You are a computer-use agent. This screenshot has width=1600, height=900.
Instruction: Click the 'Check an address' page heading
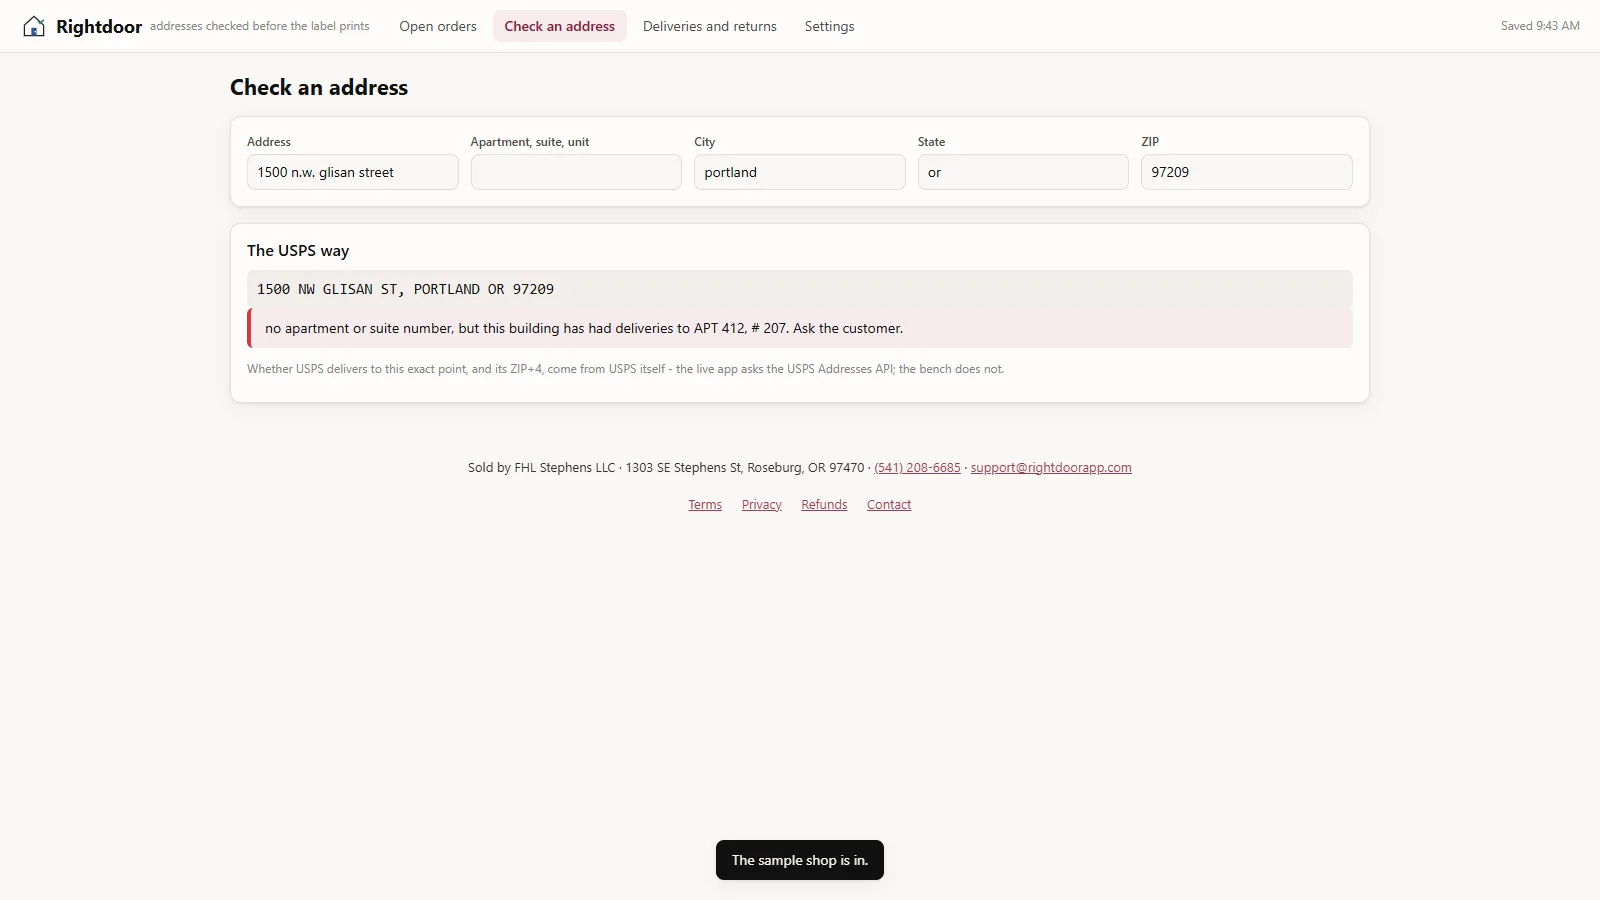tap(319, 87)
